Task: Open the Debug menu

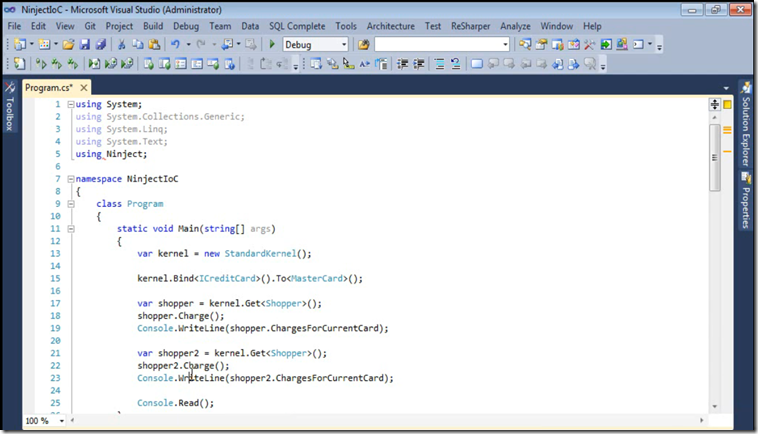Action: pyautogui.click(x=186, y=26)
